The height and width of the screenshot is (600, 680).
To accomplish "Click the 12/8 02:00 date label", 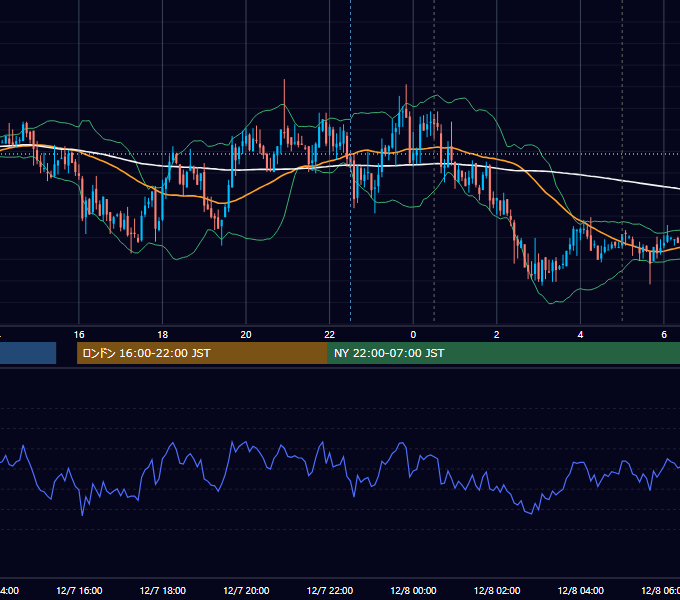I will [497, 591].
